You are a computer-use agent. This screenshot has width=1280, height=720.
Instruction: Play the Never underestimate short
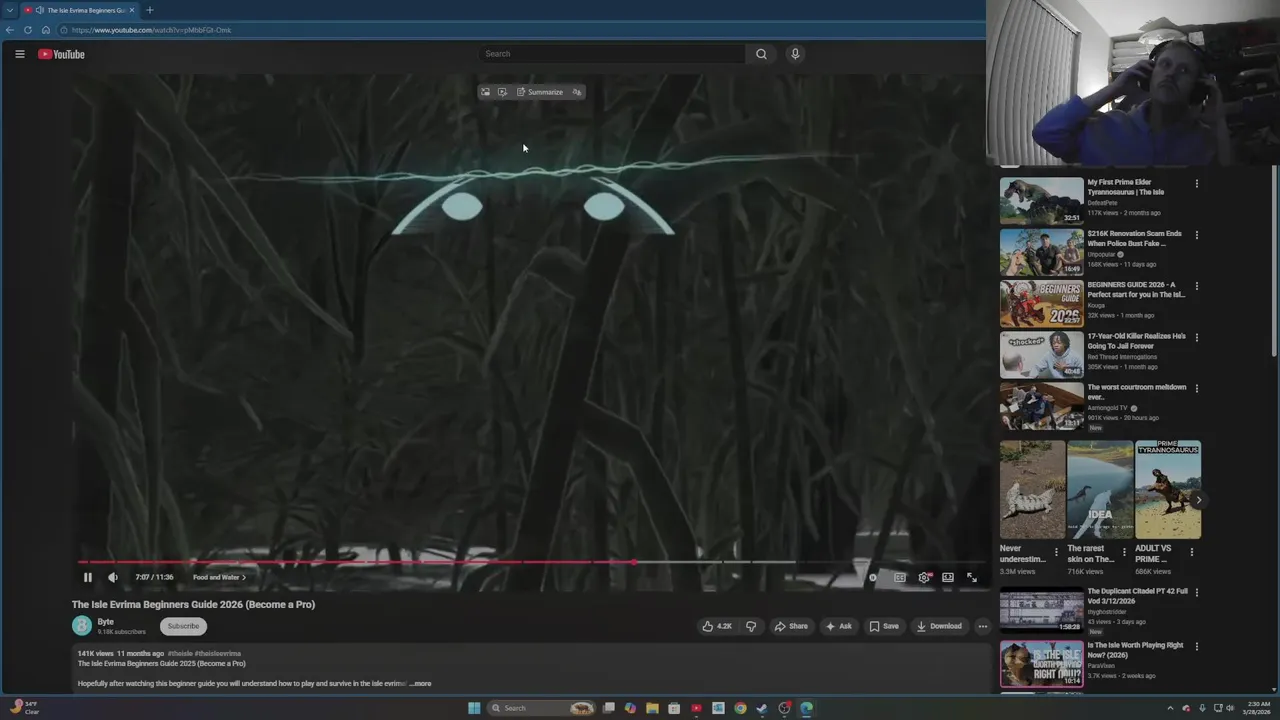click(x=1032, y=490)
